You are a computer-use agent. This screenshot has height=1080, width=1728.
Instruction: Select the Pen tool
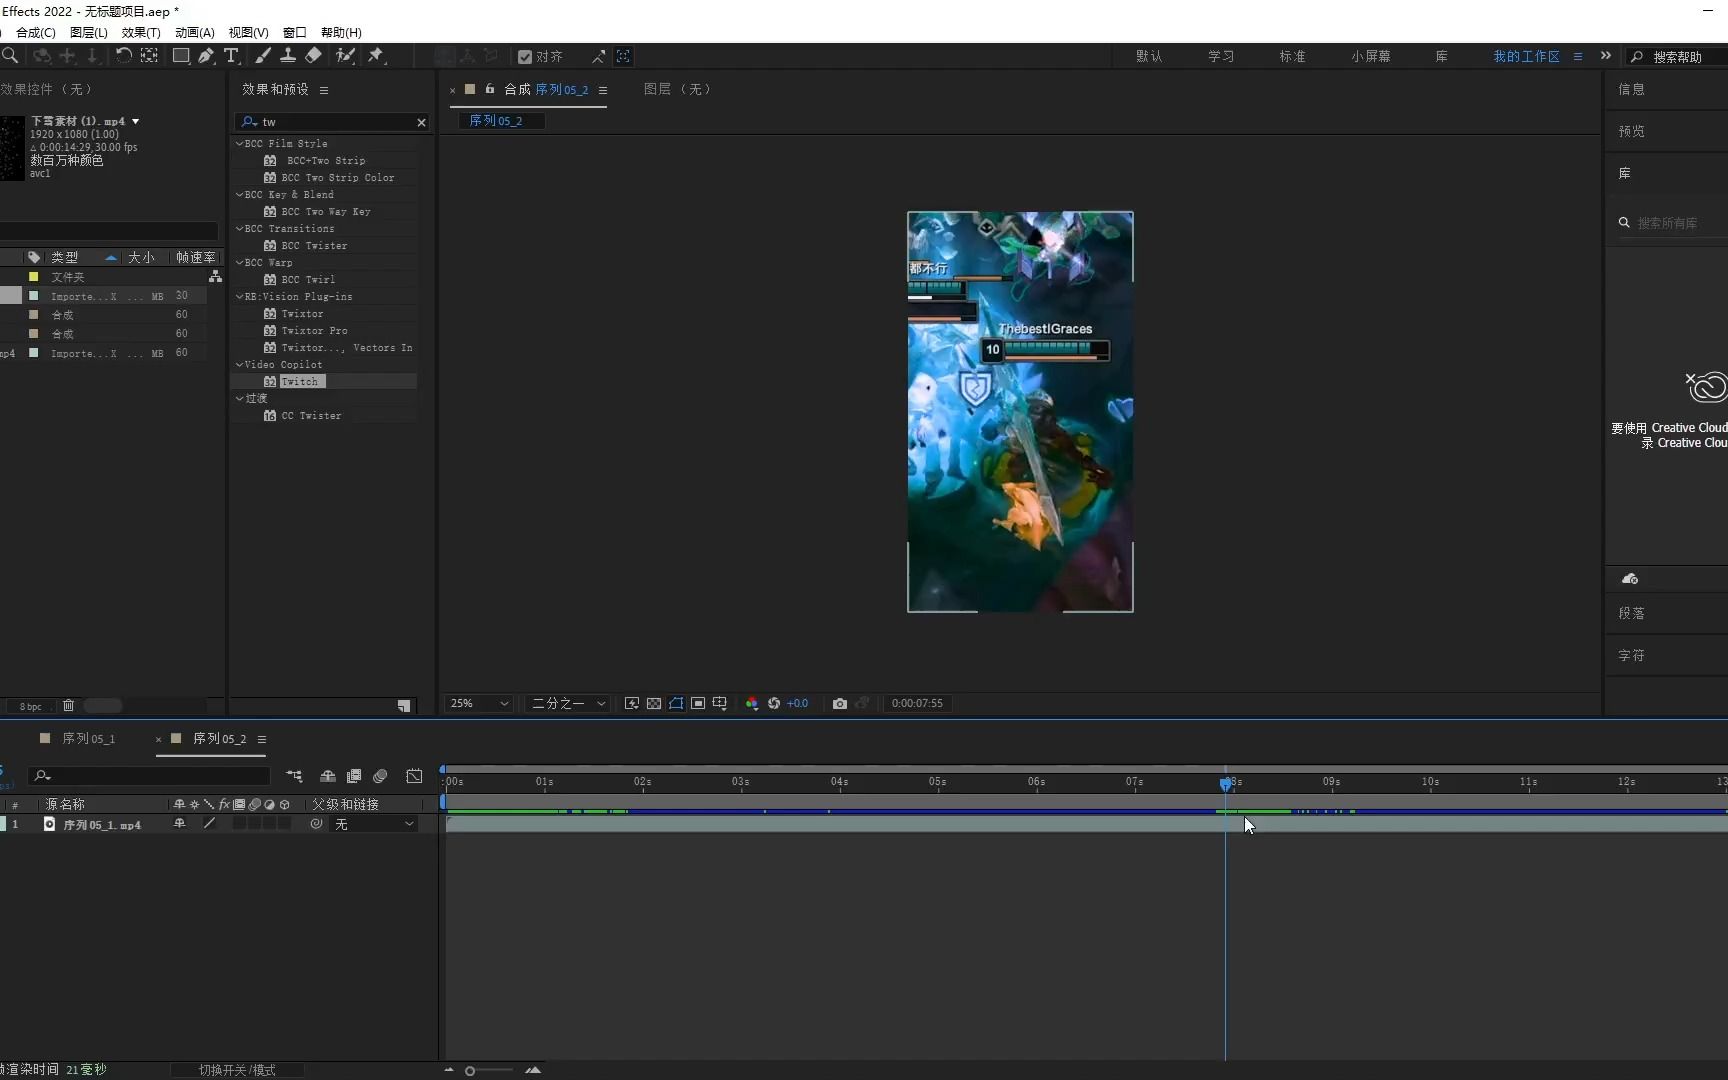point(206,56)
